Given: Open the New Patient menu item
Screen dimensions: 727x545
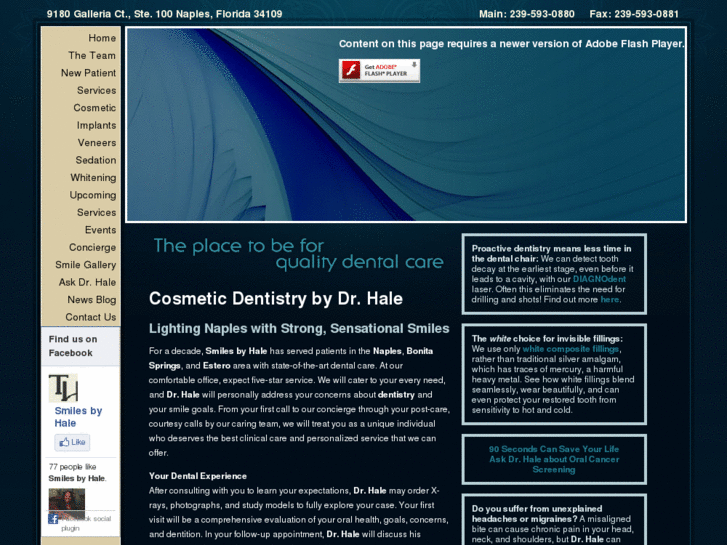Looking at the screenshot, I should tap(89, 73).
